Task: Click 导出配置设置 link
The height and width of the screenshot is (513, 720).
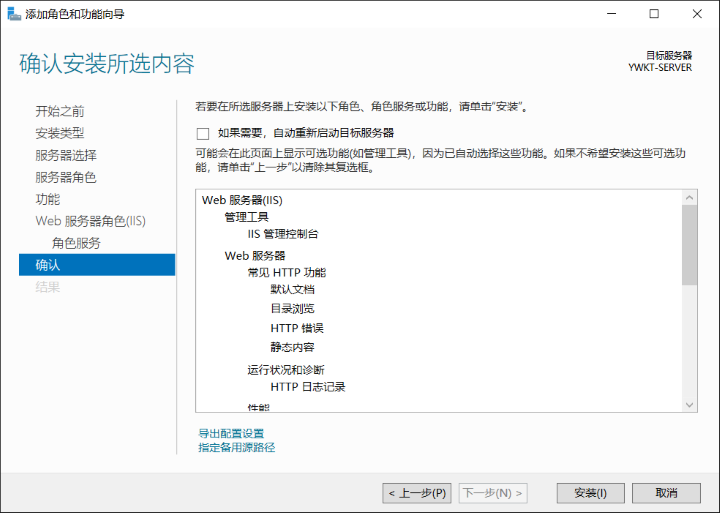Action: 231,433
